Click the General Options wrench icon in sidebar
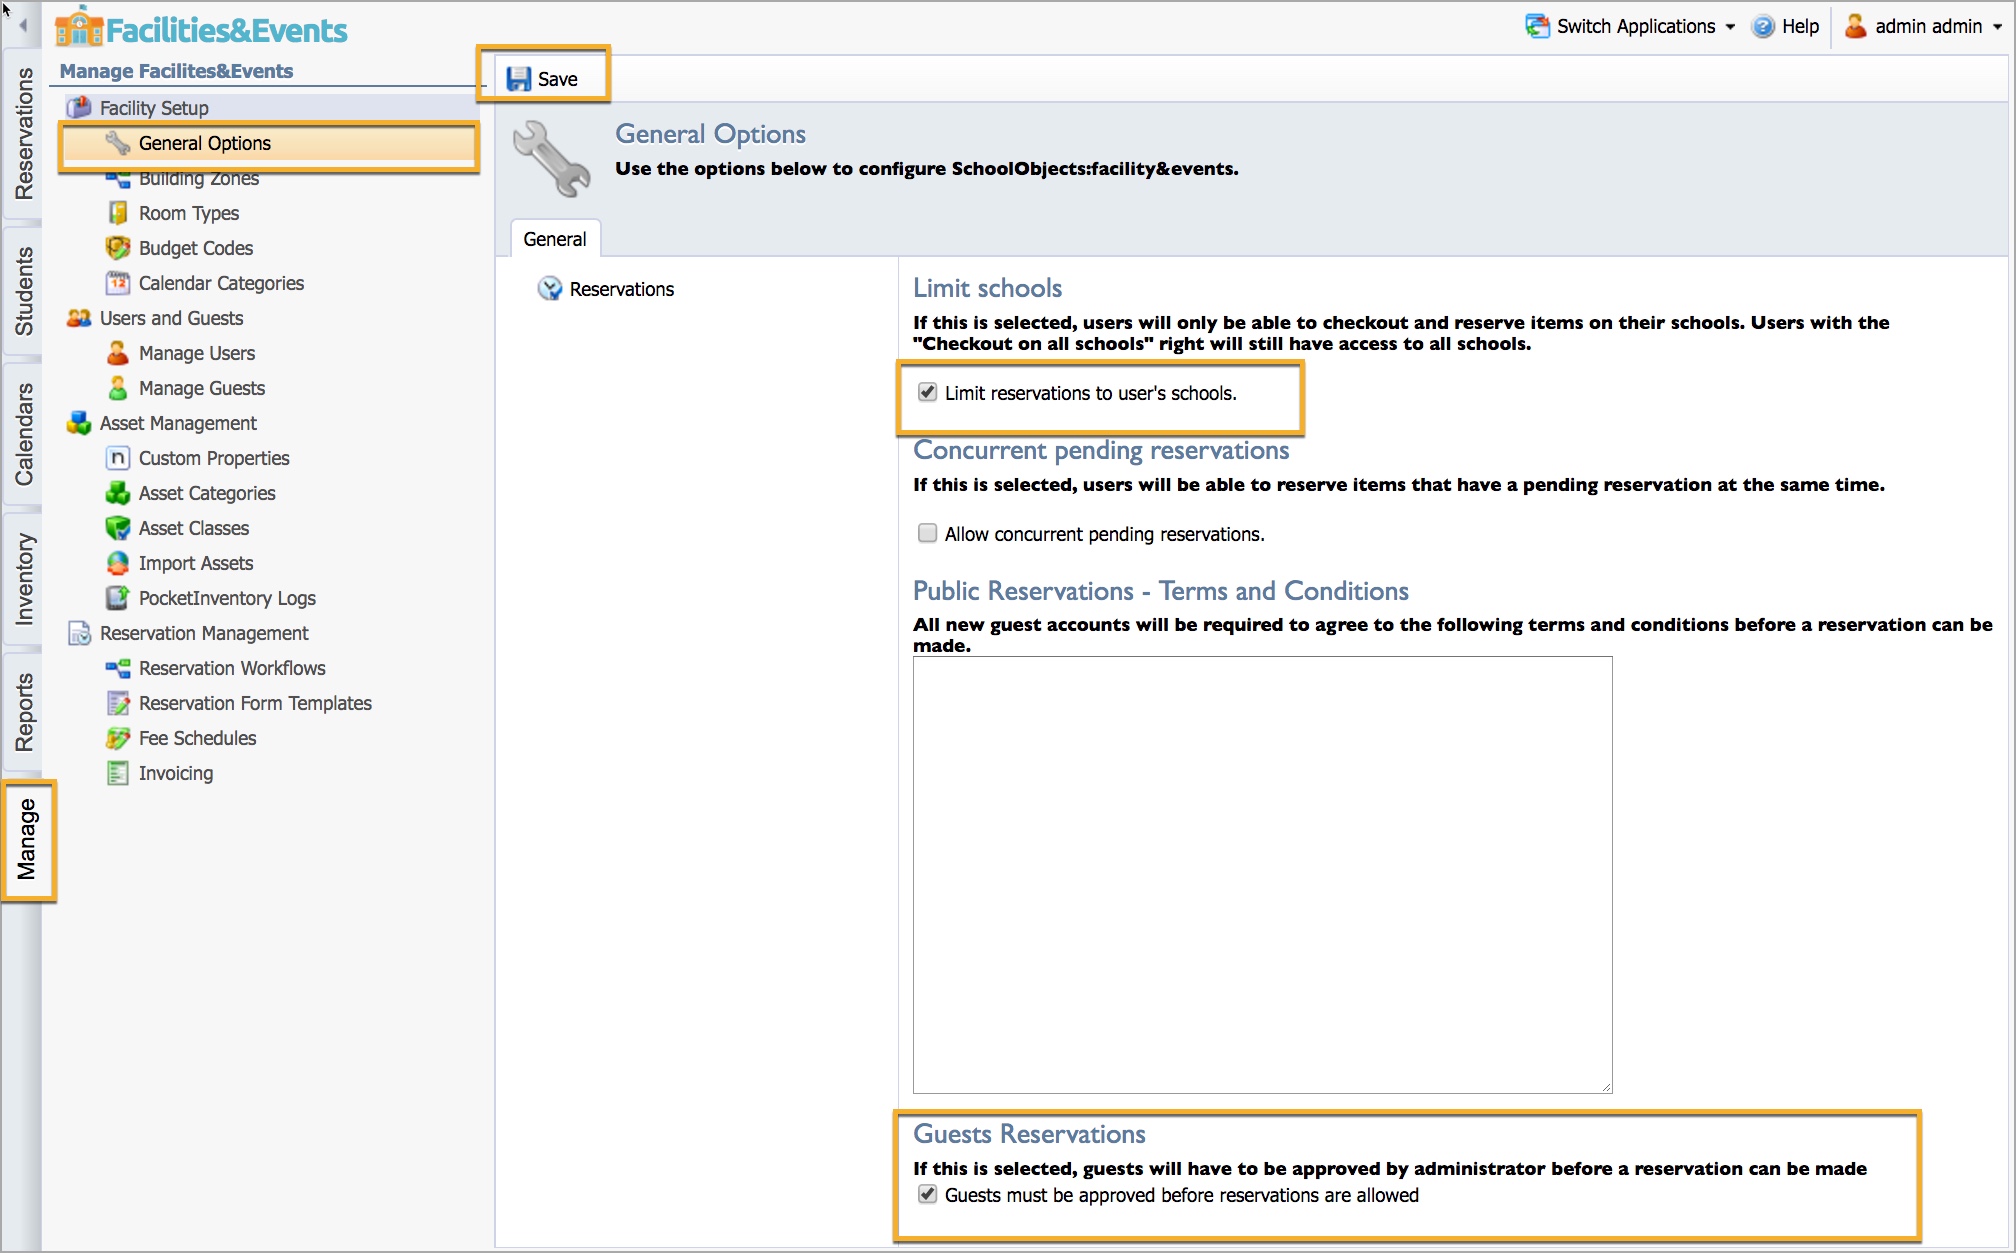The height and width of the screenshot is (1253, 2016). [118, 143]
